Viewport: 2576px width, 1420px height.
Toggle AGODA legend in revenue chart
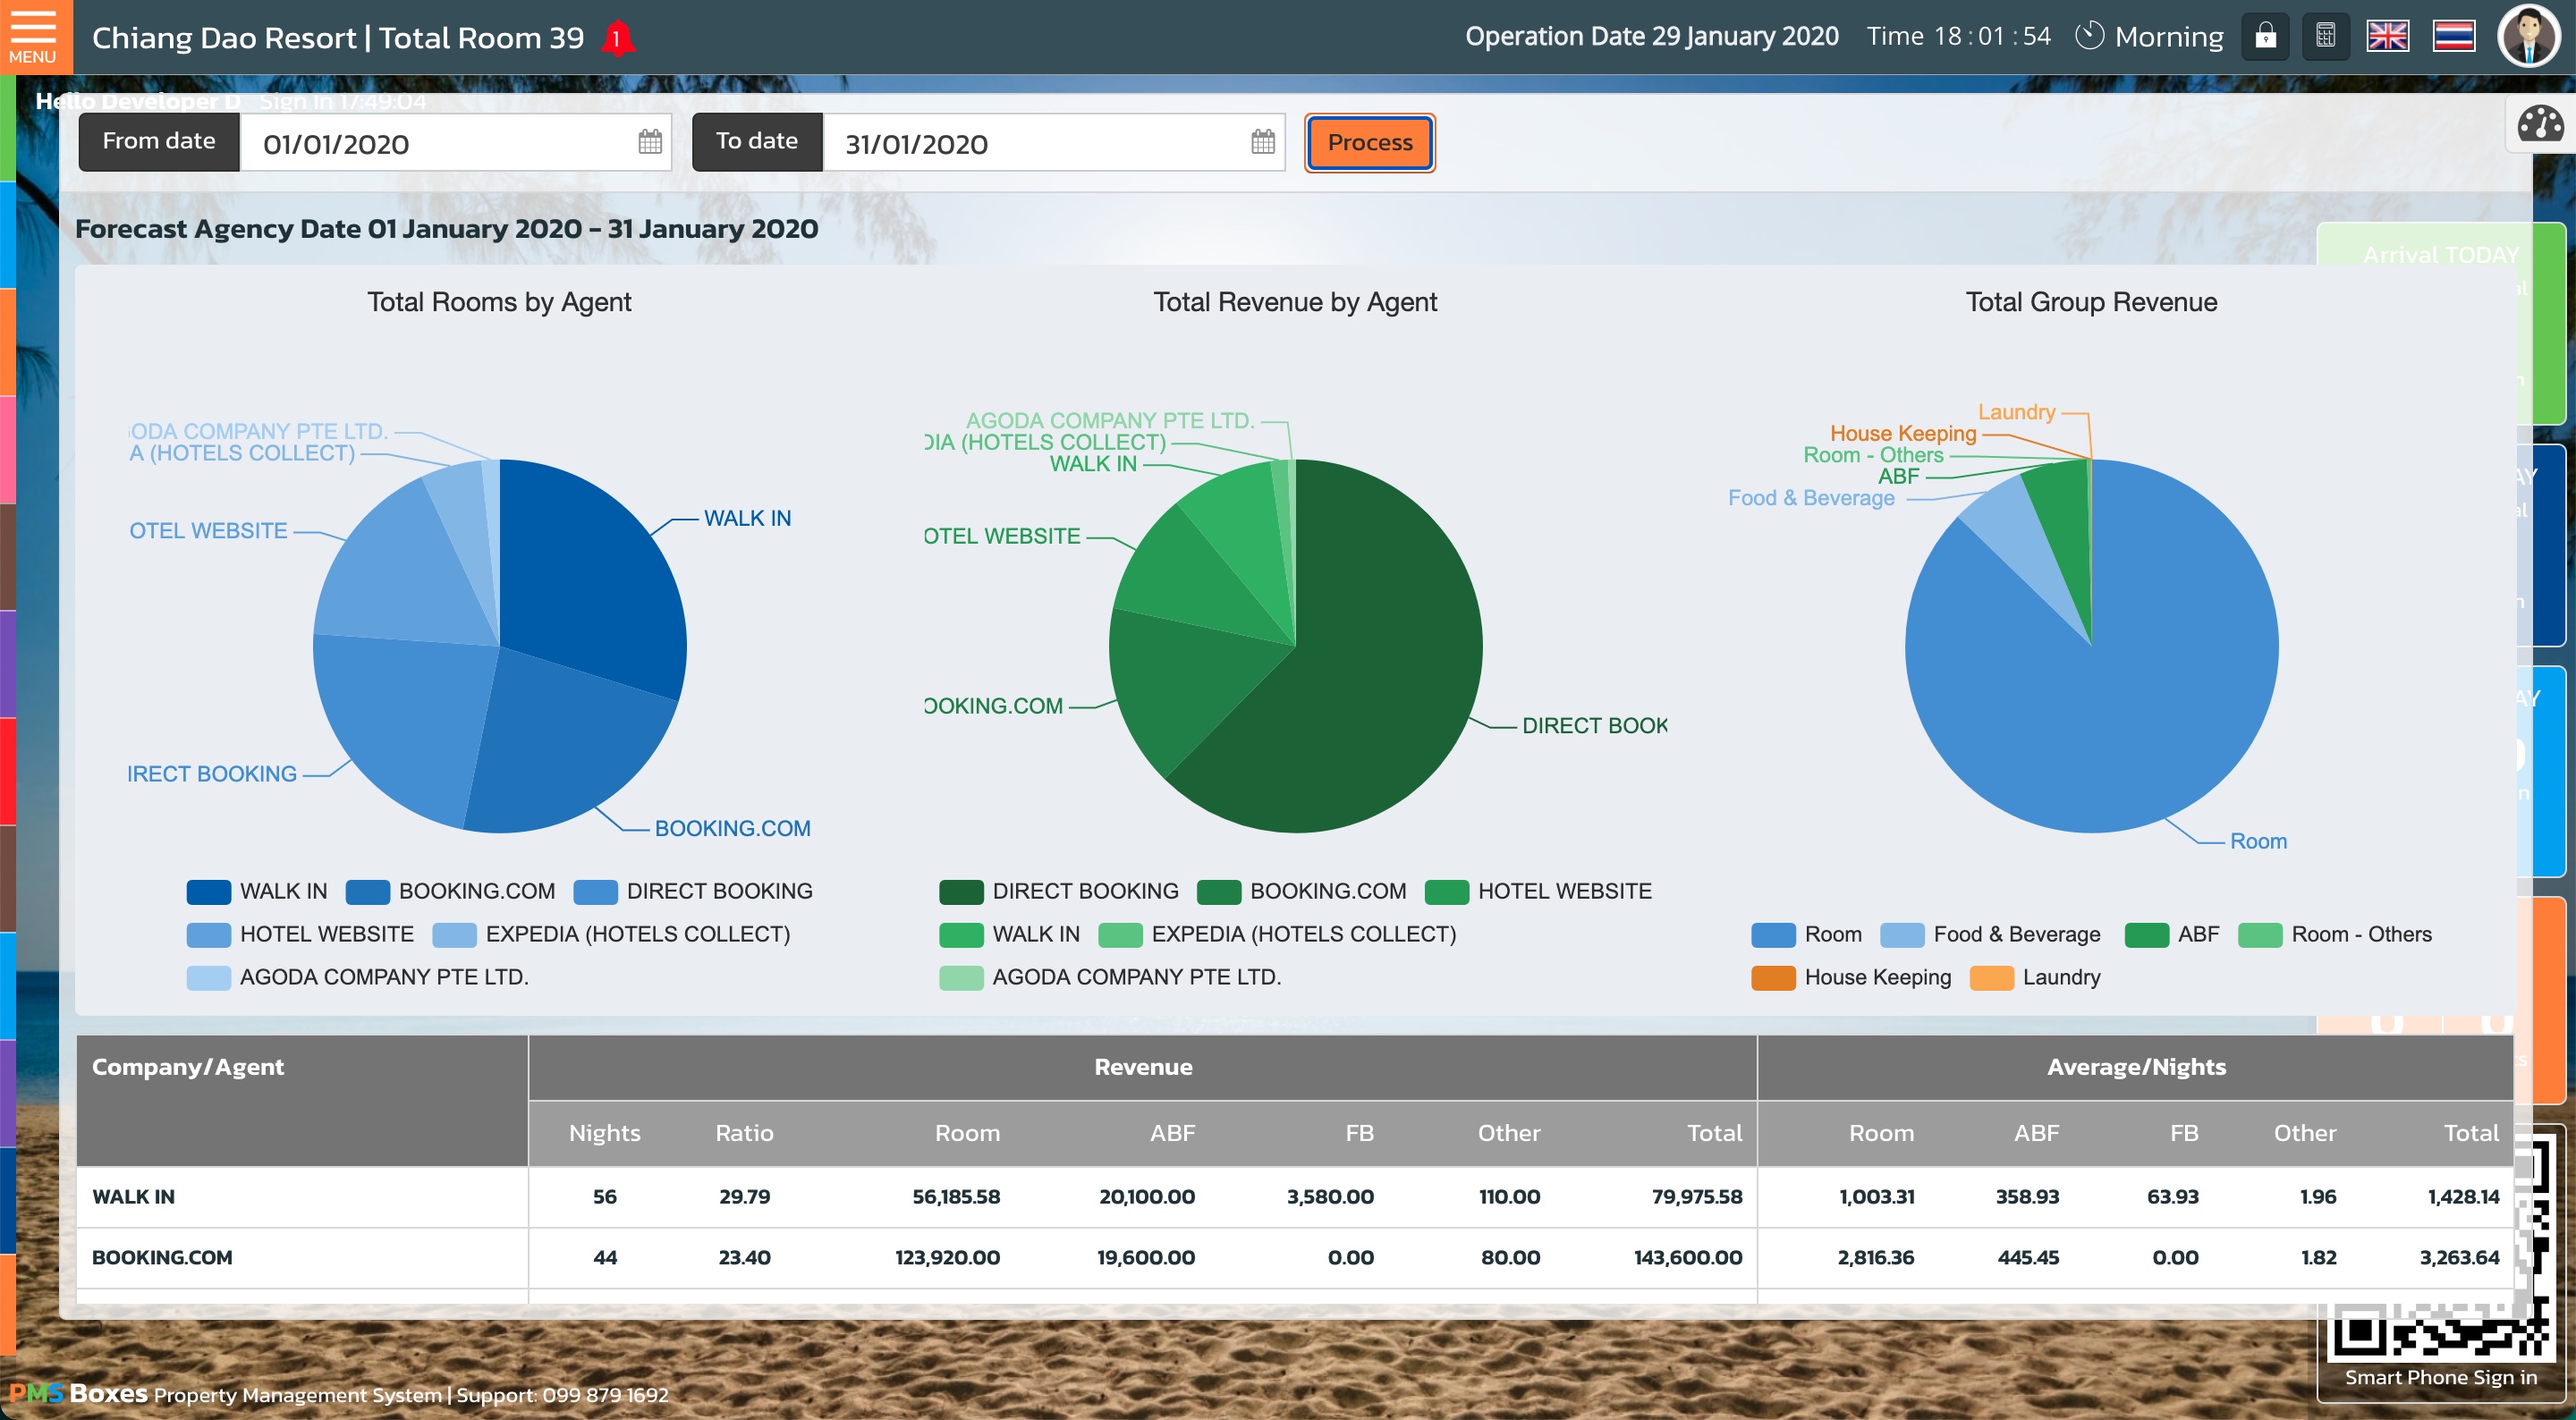coord(1110,977)
